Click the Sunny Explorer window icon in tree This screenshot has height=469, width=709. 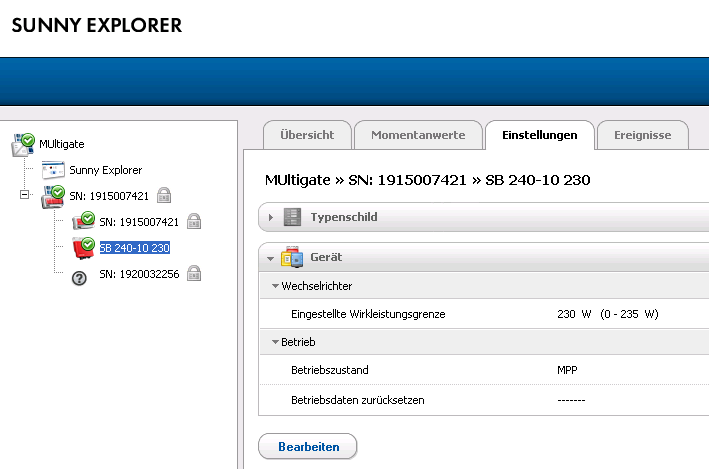pos(53,170)
